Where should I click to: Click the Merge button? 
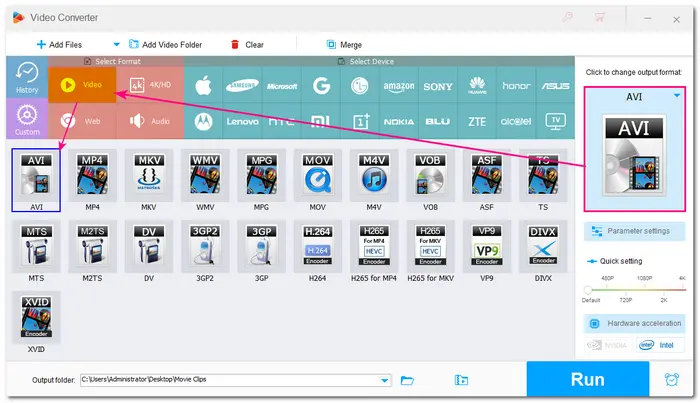coord(344,45)
